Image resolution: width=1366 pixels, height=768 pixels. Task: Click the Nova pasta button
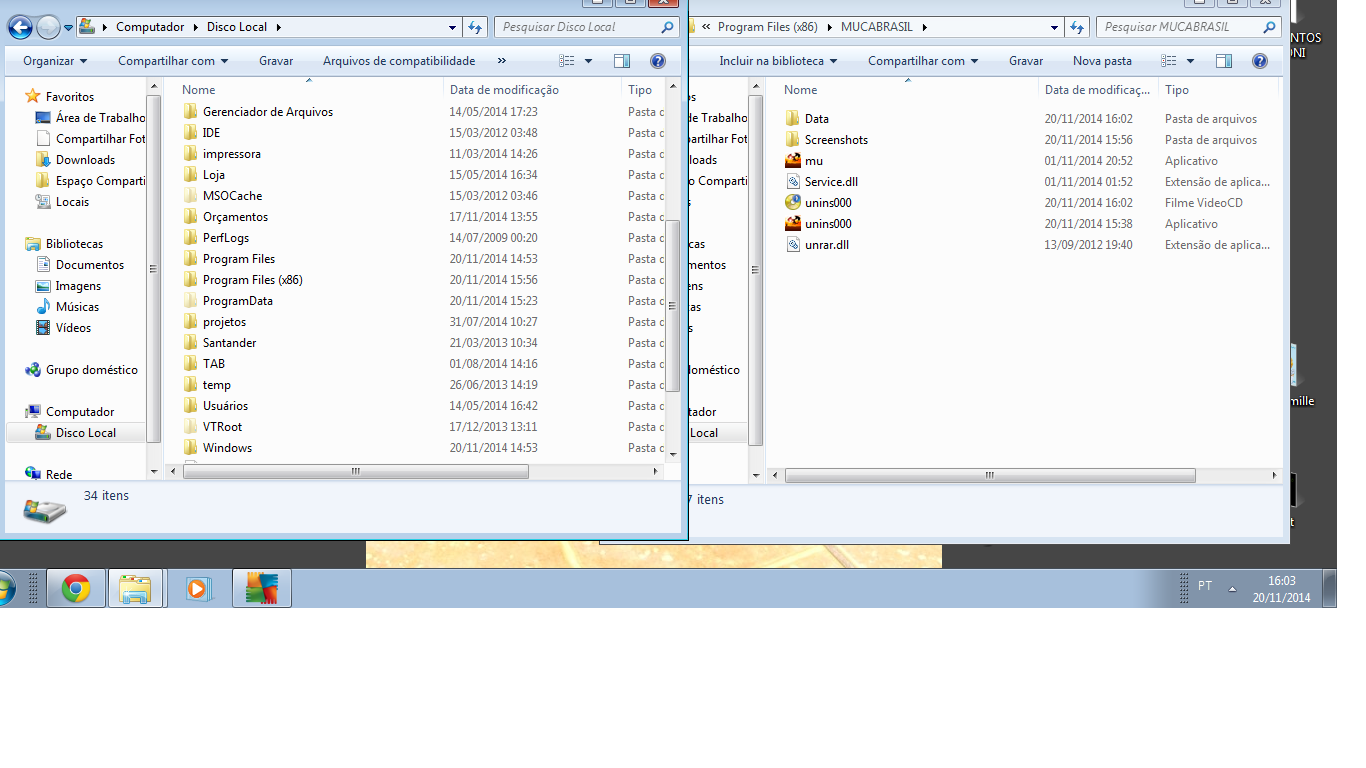pyautogui.click(x=1102, y=61)
